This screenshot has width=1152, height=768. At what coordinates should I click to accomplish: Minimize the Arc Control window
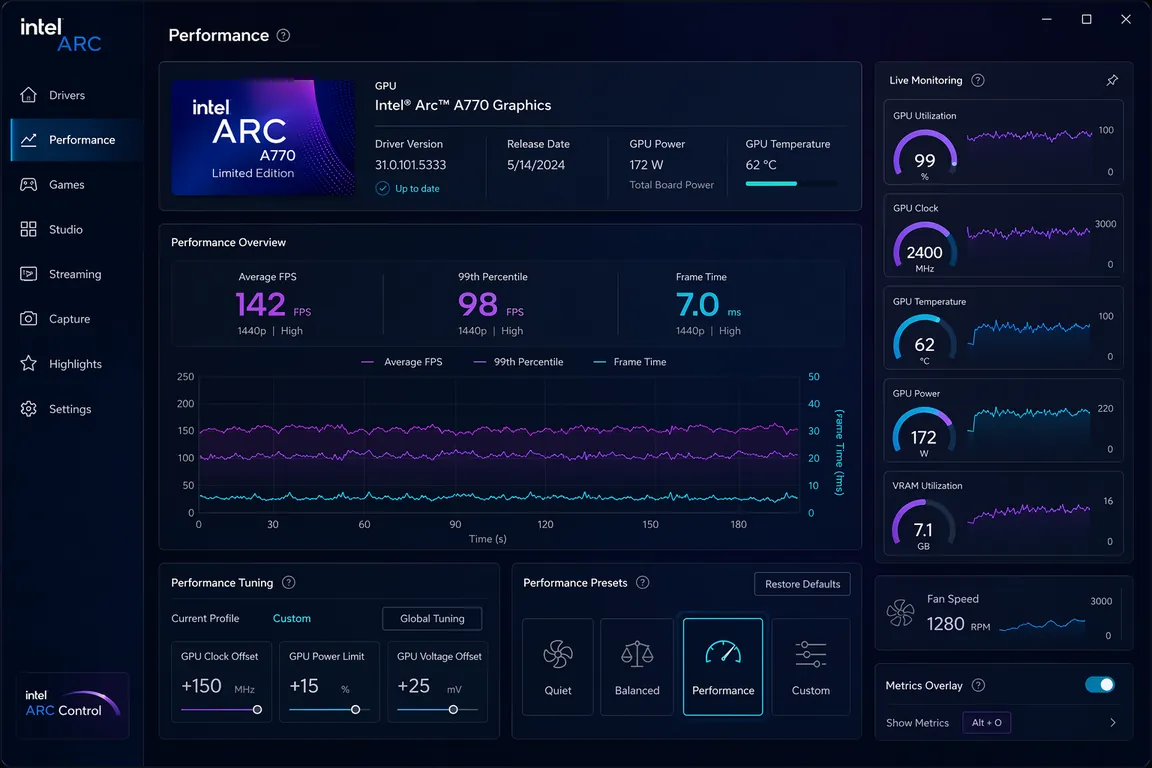1047,19
